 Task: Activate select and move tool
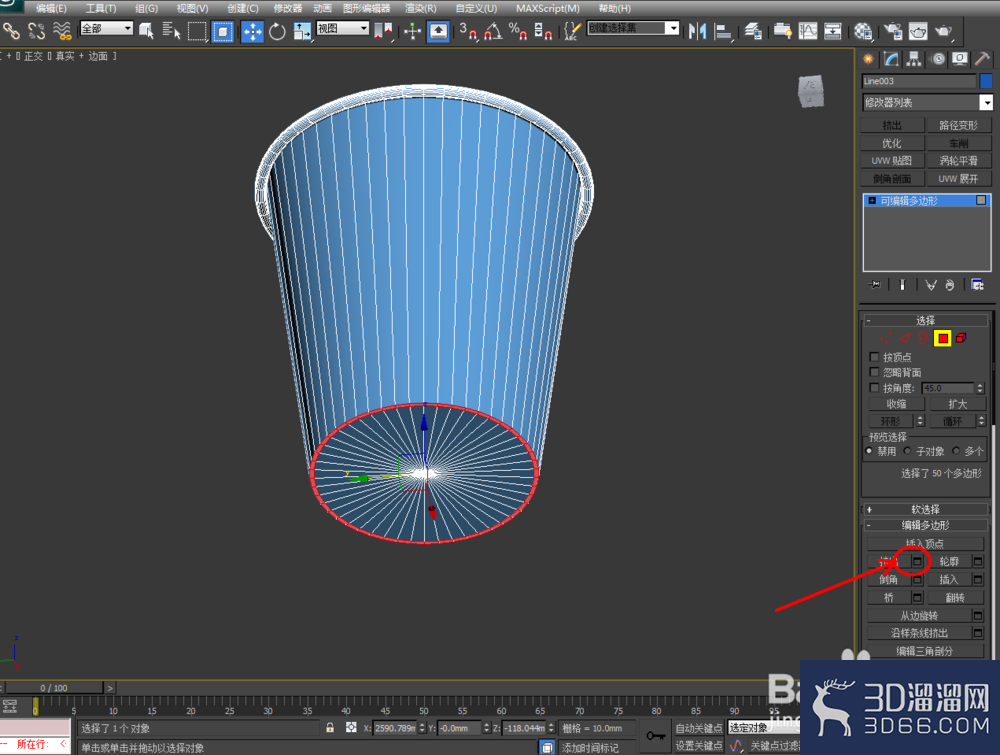coord(253,31)
